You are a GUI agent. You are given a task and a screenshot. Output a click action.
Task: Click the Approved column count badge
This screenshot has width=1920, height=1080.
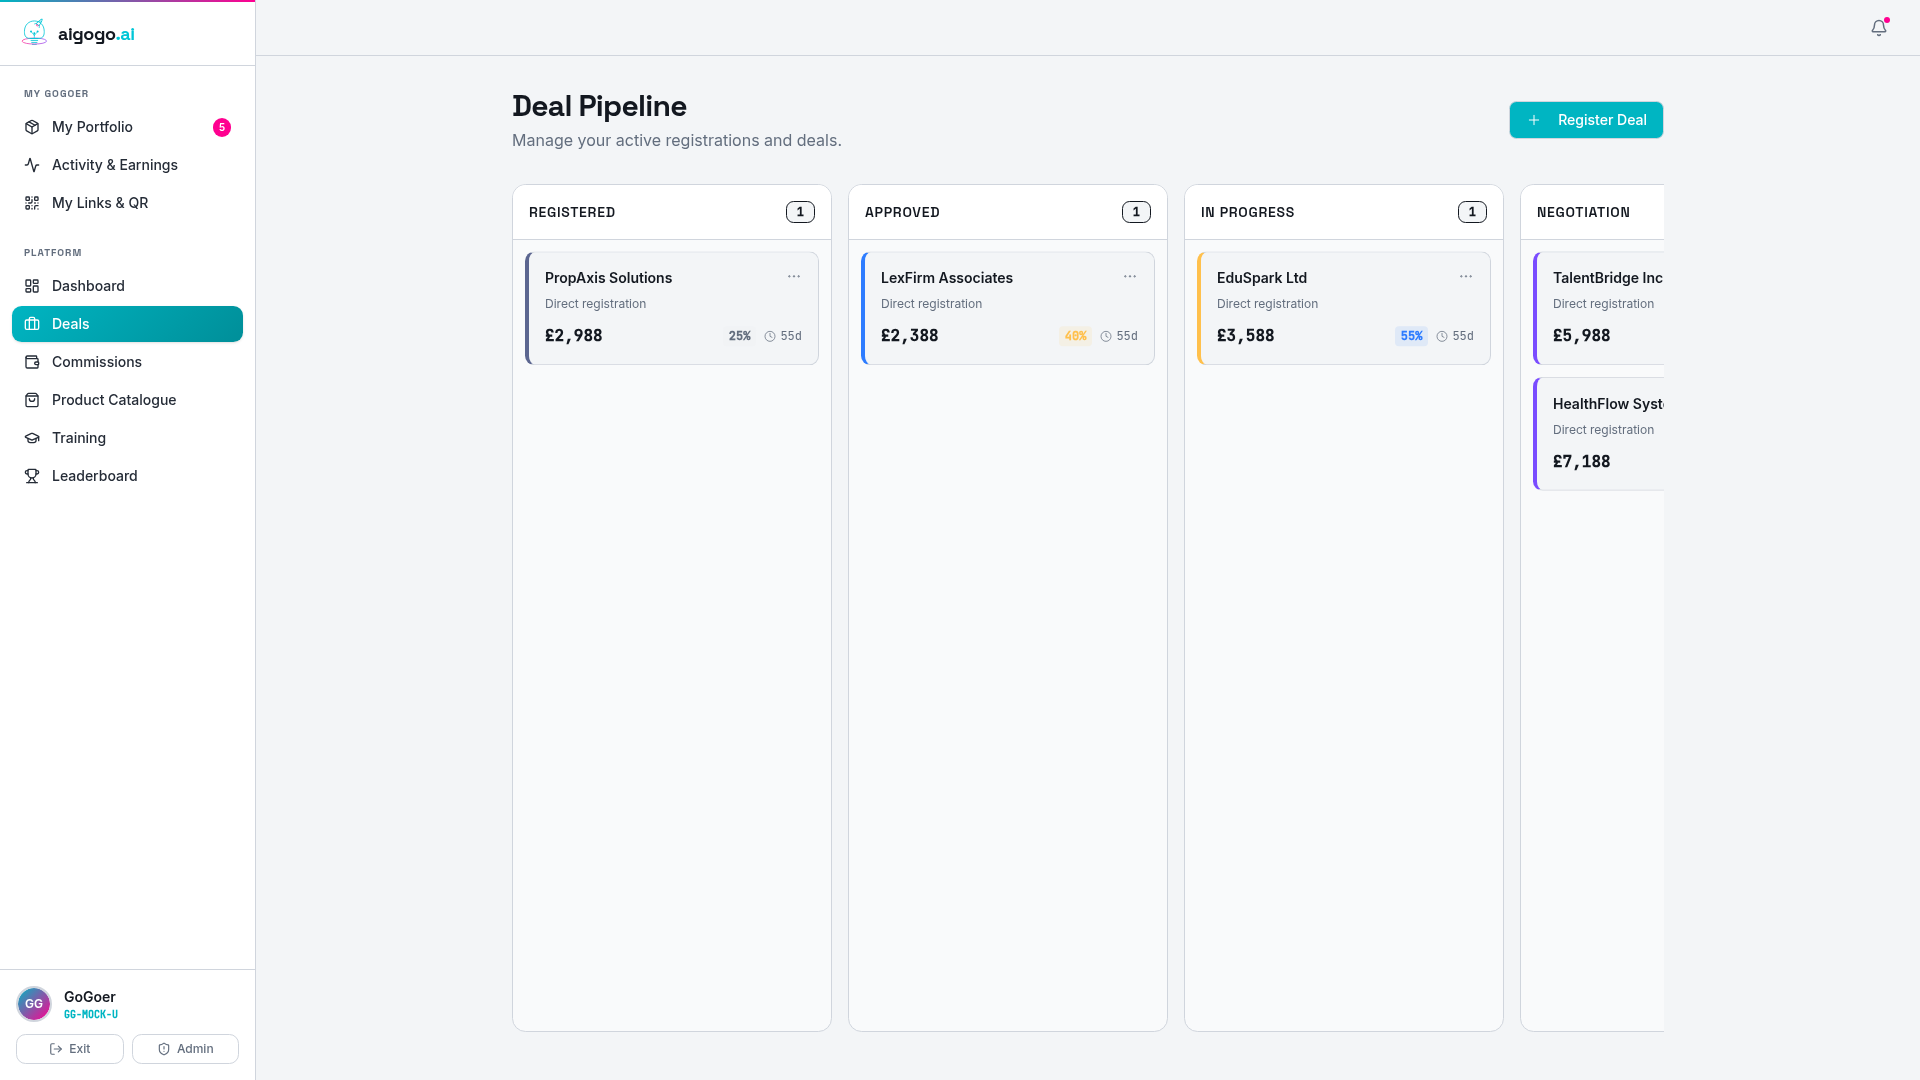pyautogui.click(x=1136, y=212)
